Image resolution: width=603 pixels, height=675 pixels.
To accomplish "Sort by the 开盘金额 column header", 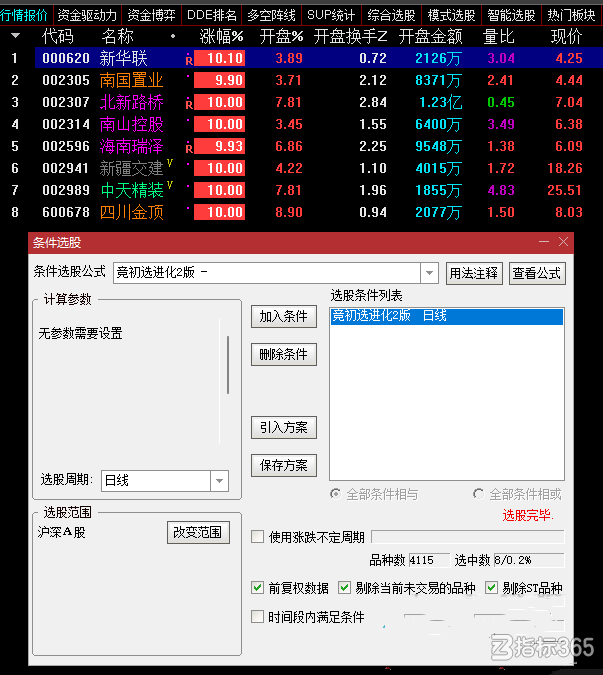I will coord(430,37).
